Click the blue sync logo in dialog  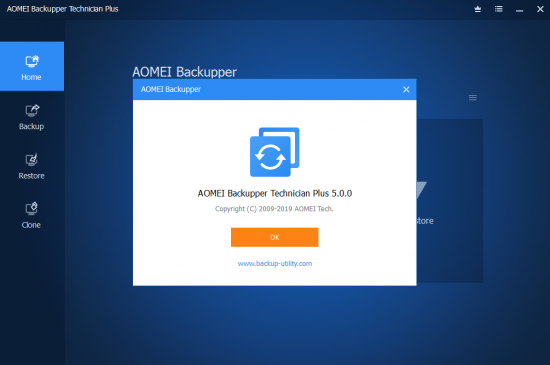[274, 152]
